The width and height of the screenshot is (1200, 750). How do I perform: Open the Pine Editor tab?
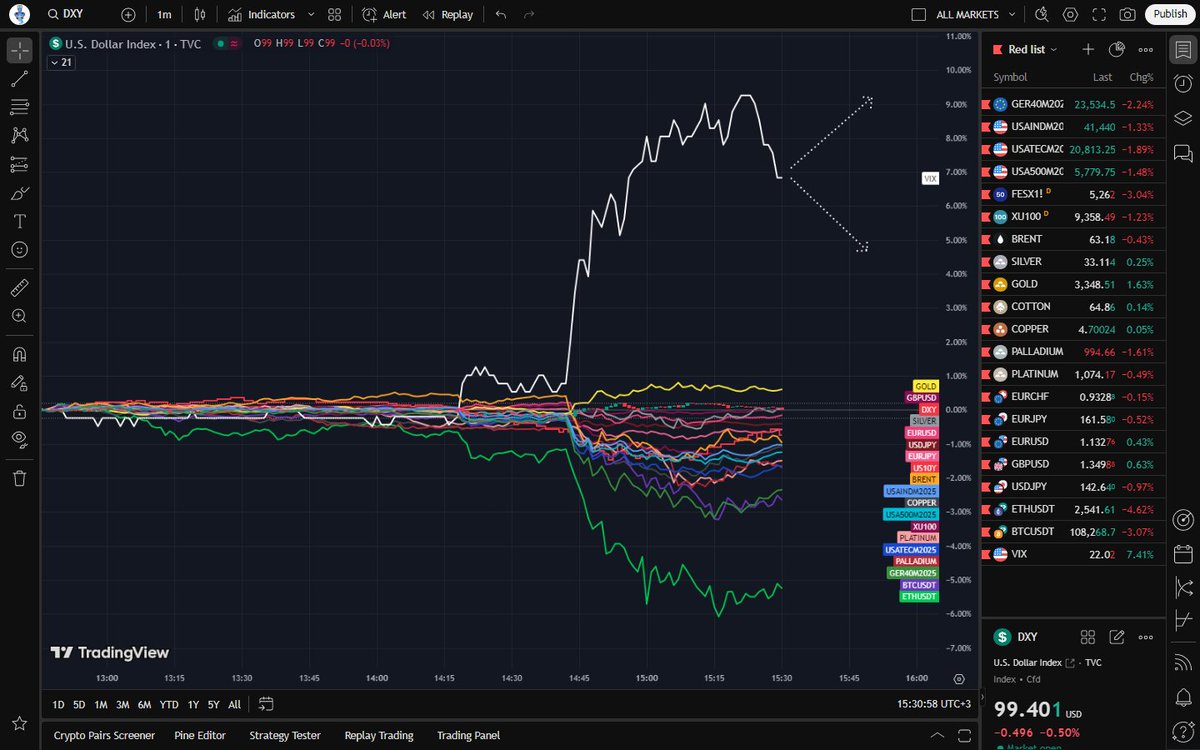point(198,735)
